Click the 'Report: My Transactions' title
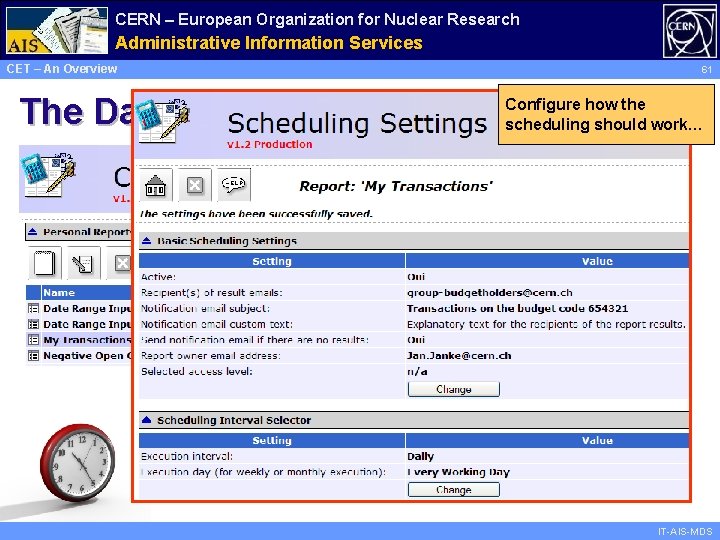720x540 pixels. coord(396,186)
